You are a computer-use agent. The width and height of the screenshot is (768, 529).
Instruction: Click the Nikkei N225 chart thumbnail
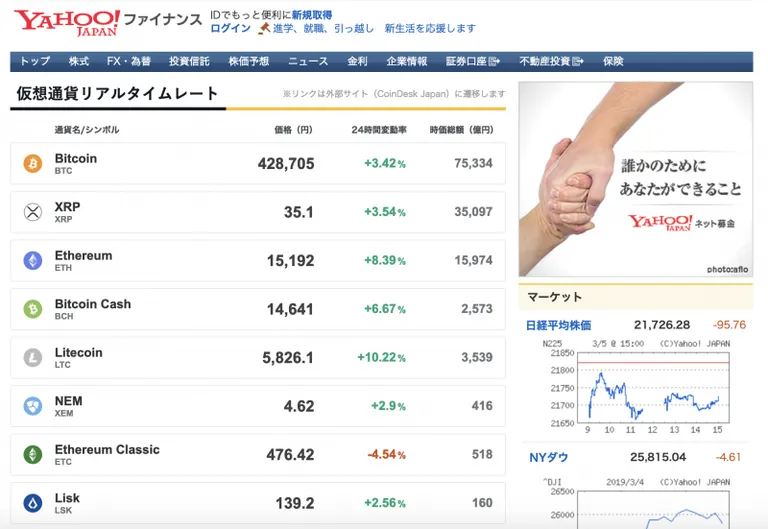[x=636, y=386]
